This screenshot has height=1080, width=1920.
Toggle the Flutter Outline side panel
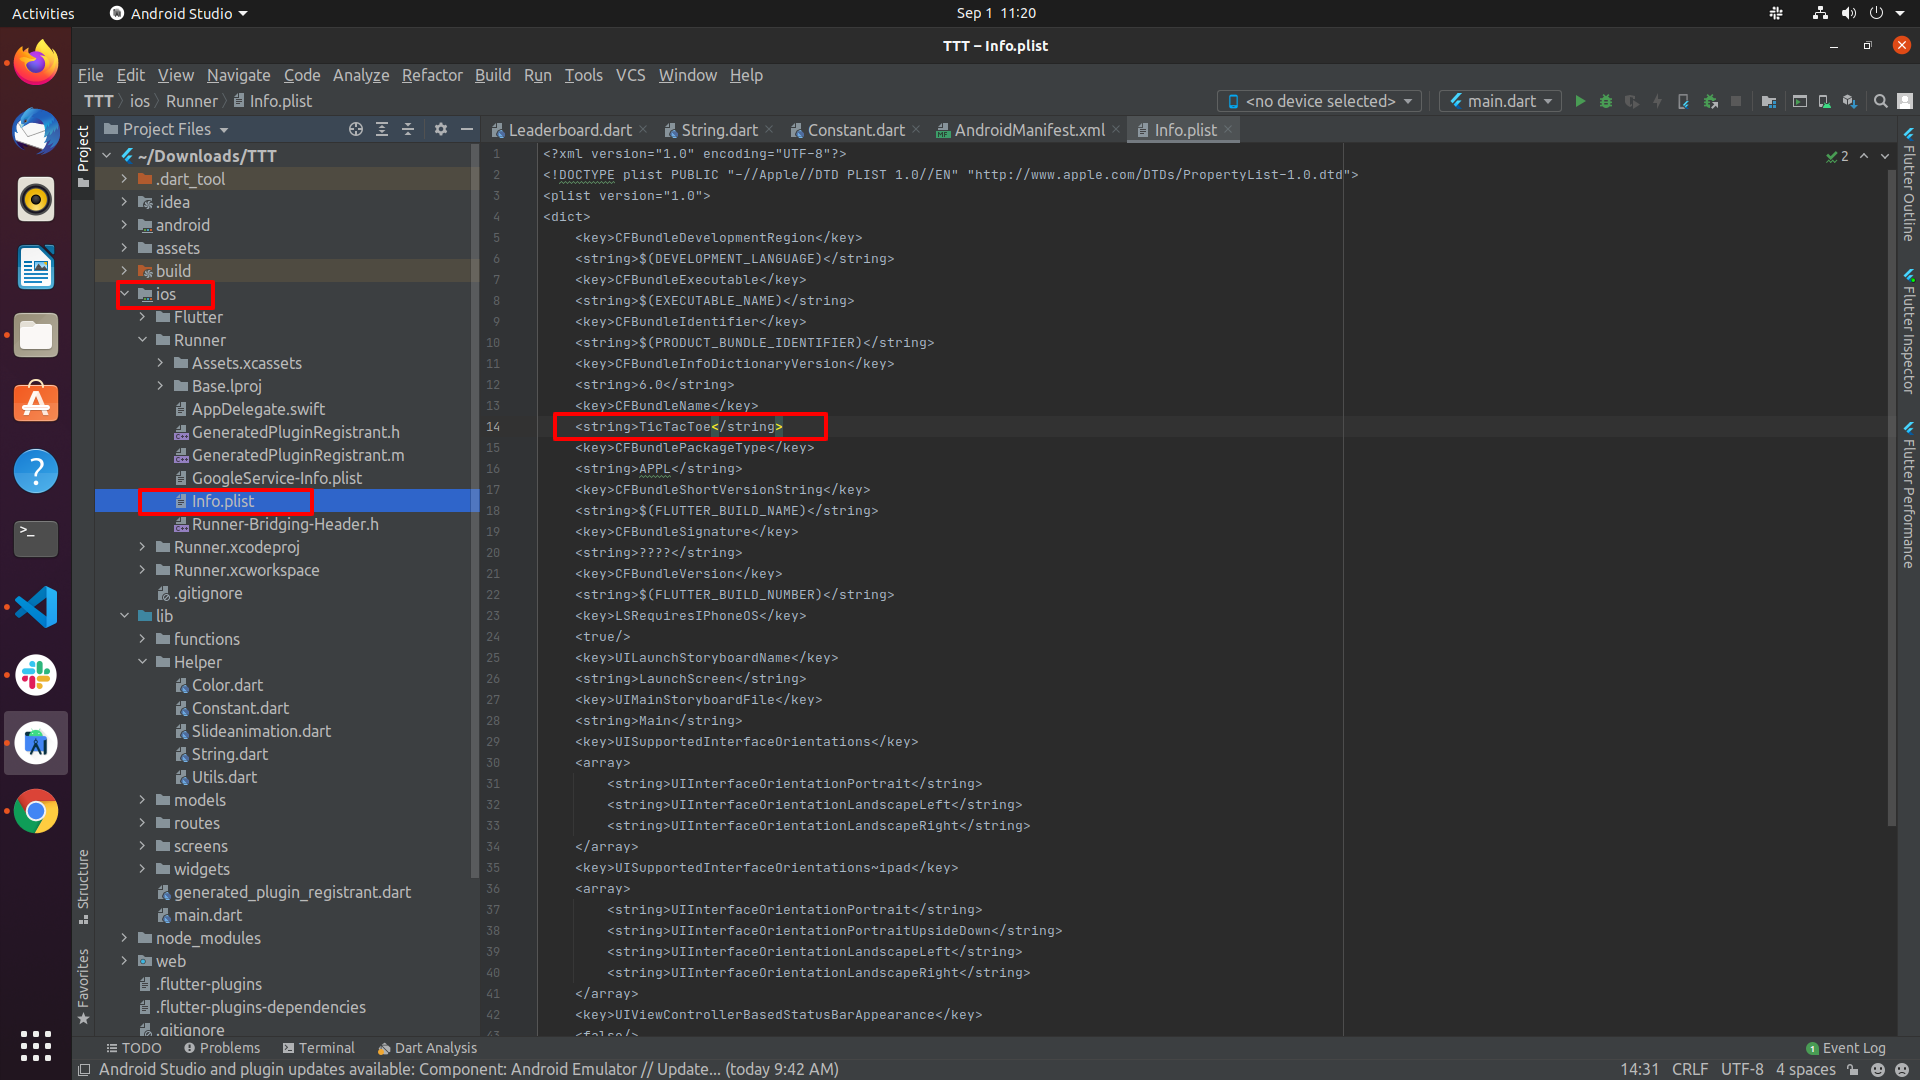1909,185
